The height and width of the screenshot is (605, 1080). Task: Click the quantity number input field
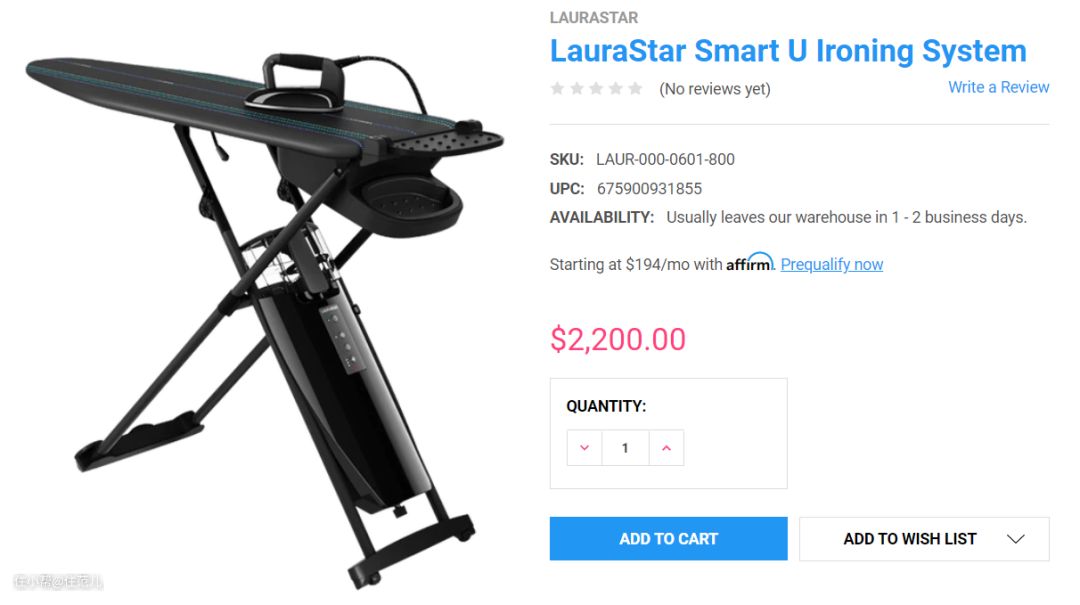(625, 448)
